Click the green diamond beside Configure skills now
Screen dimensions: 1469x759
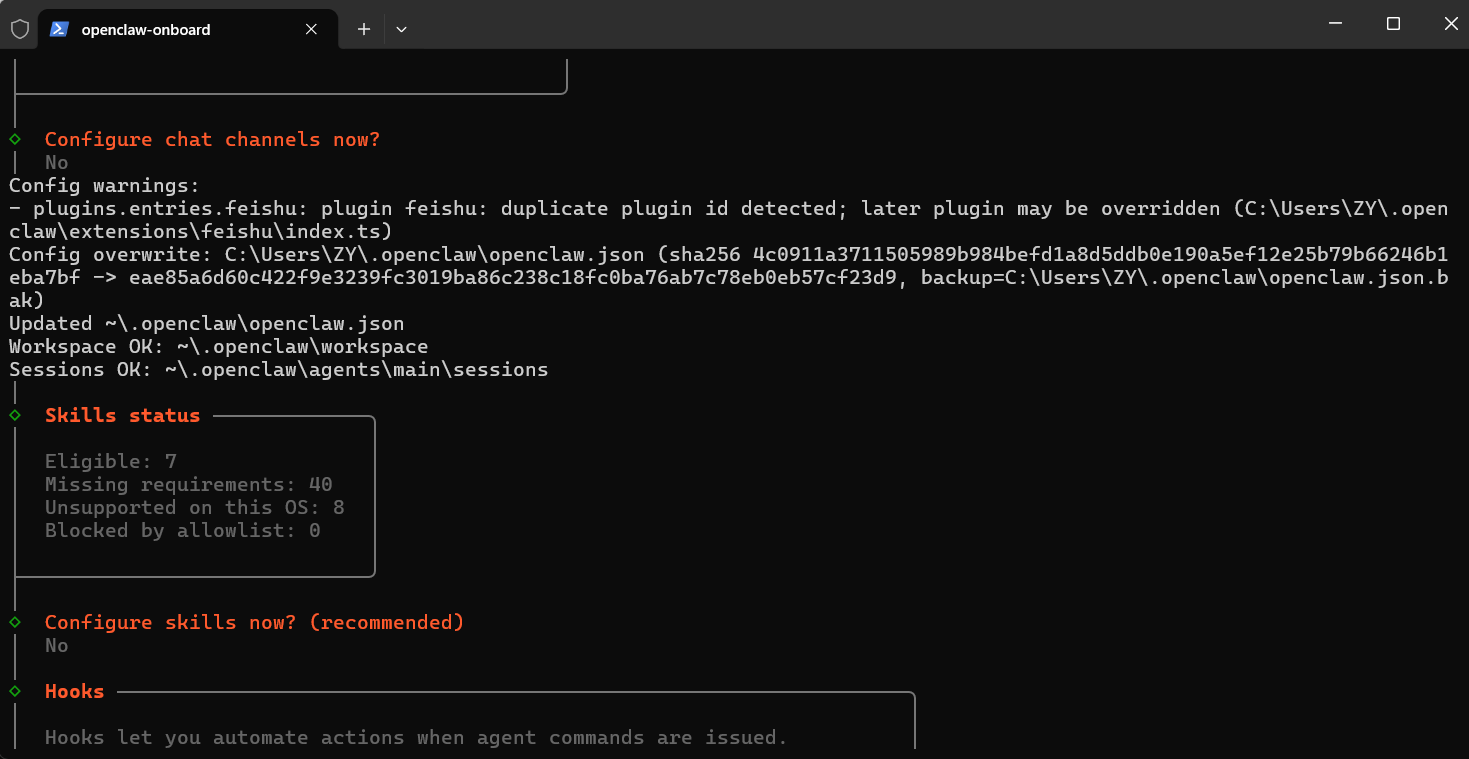15,622
